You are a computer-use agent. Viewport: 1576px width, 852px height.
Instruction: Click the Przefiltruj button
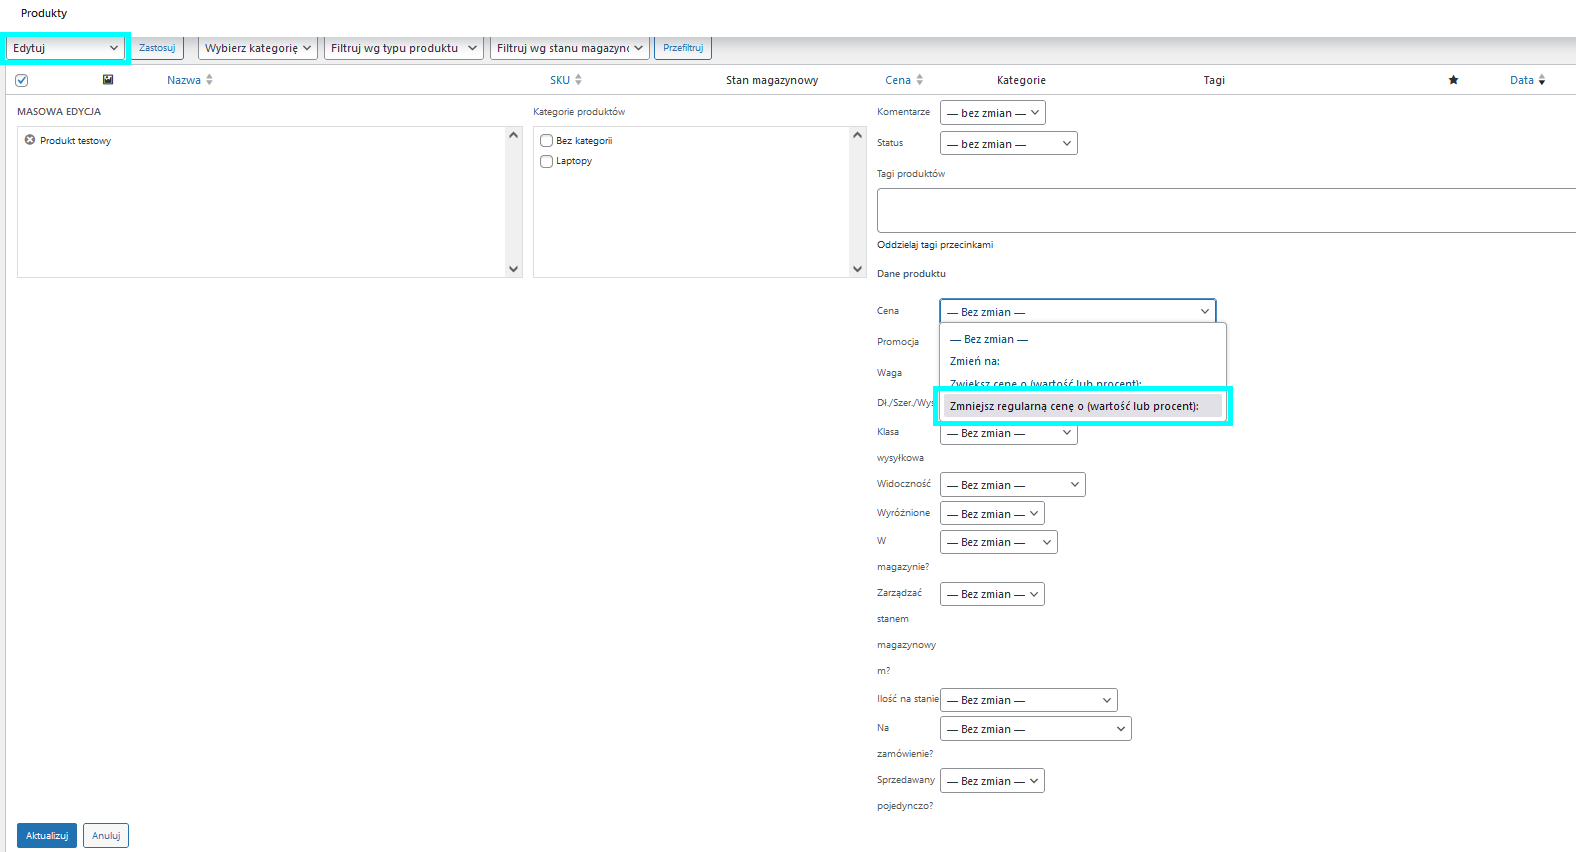[682, 48]
